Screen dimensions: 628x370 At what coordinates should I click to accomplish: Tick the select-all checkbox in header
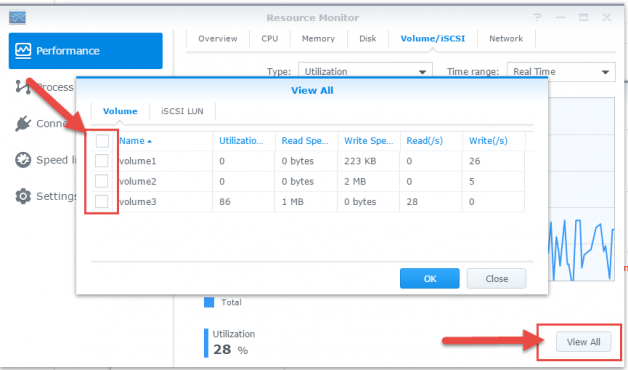point(102,141)
